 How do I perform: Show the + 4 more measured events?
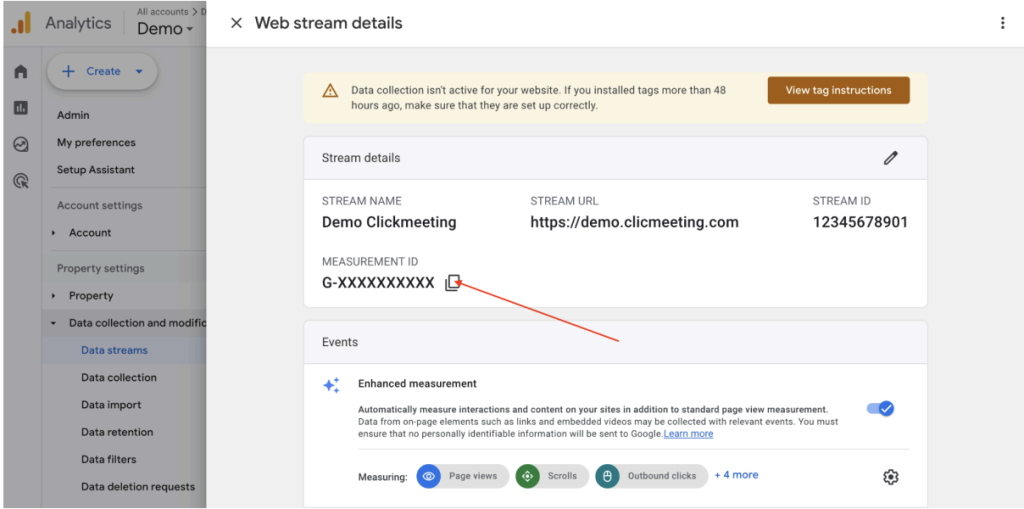736,475
